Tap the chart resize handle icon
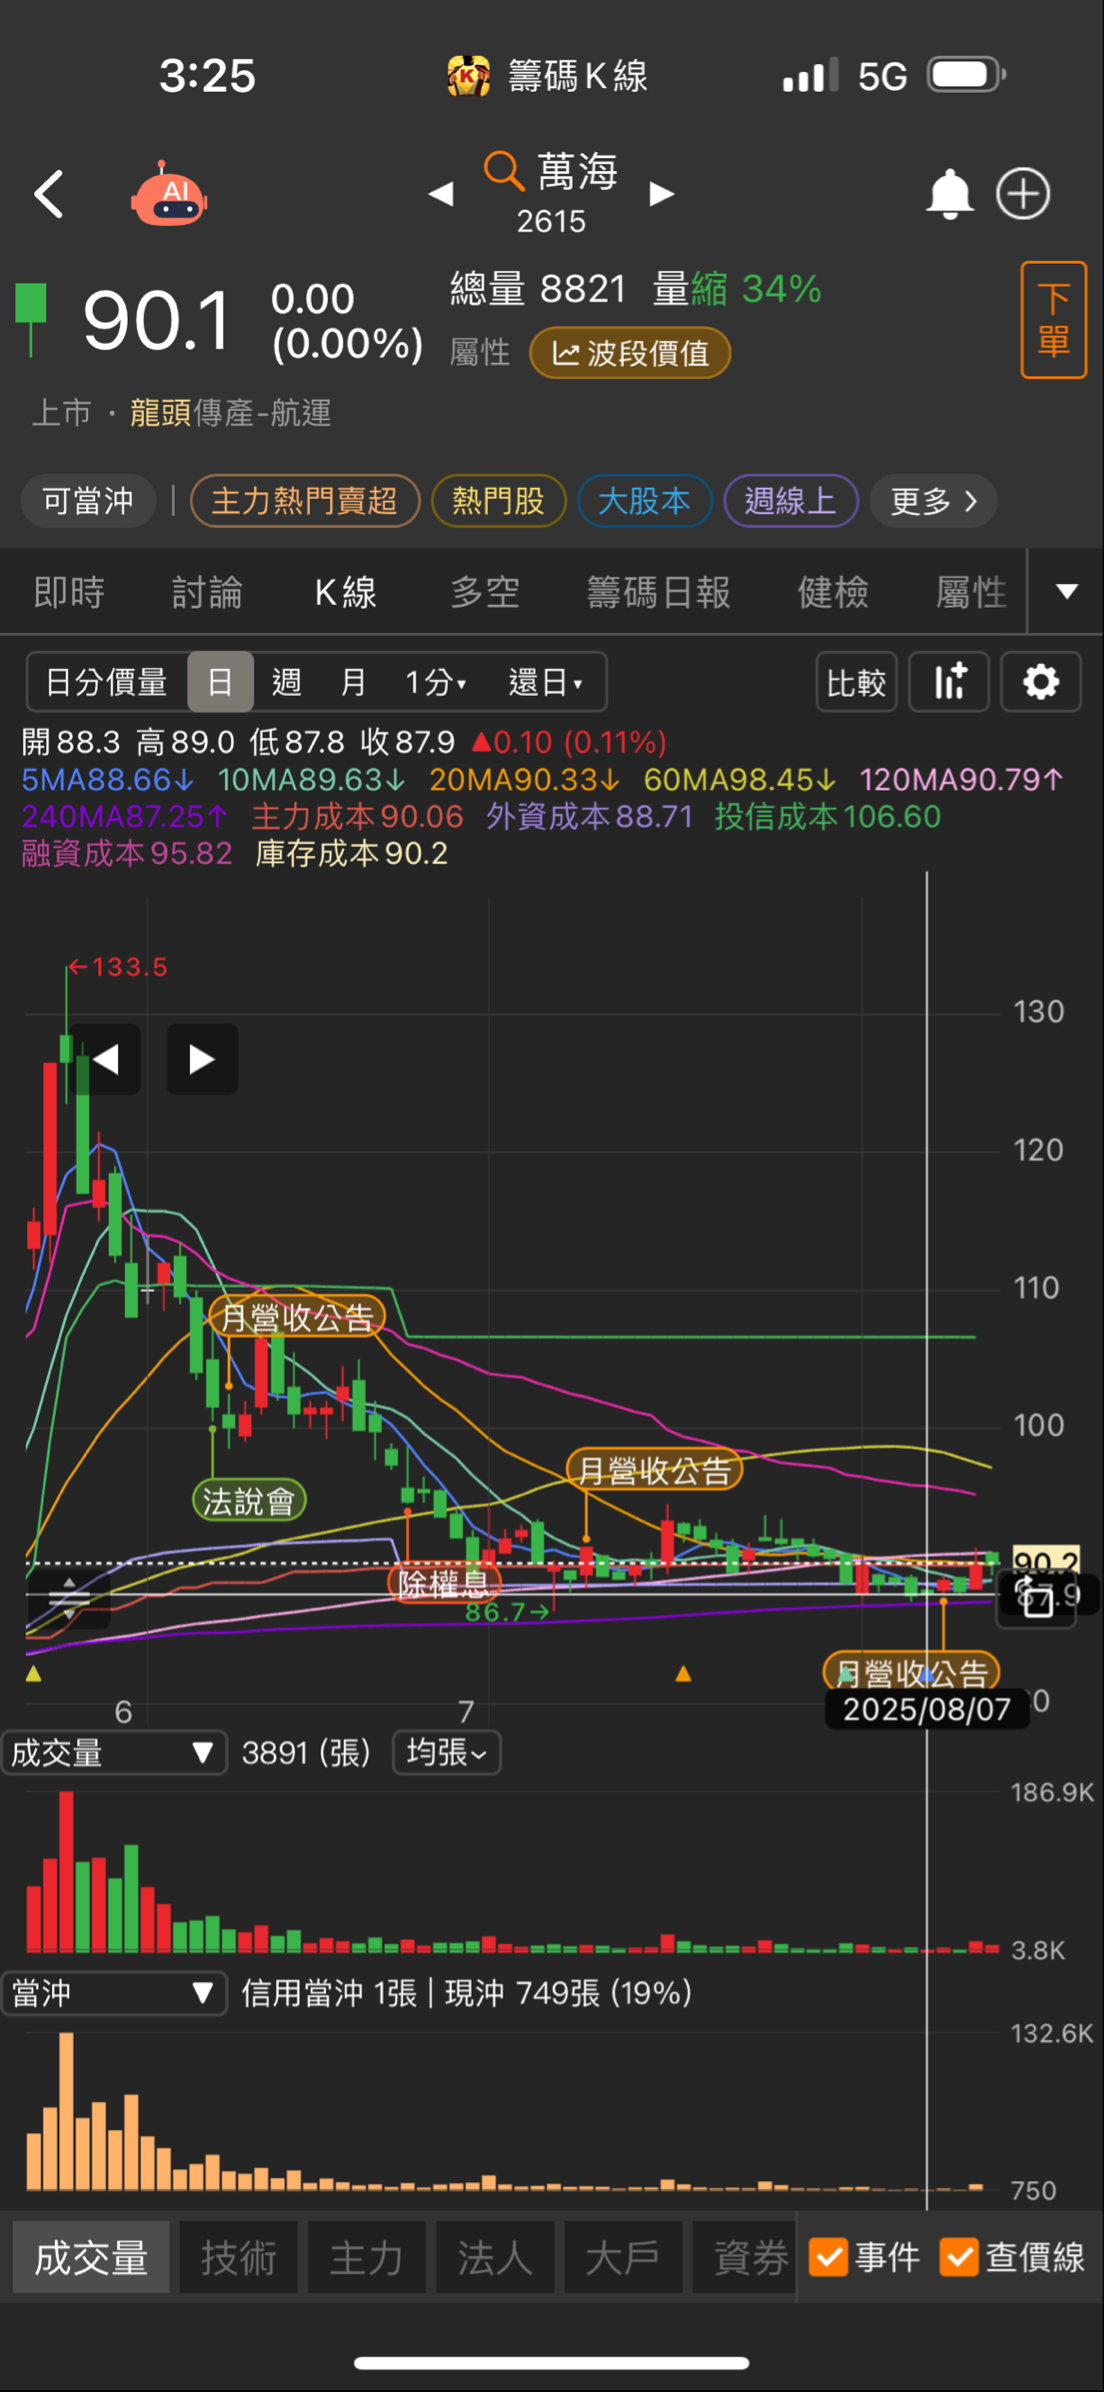Image resolution: width=1104 pixels, height=2392 pixels. click(69, 1597)
